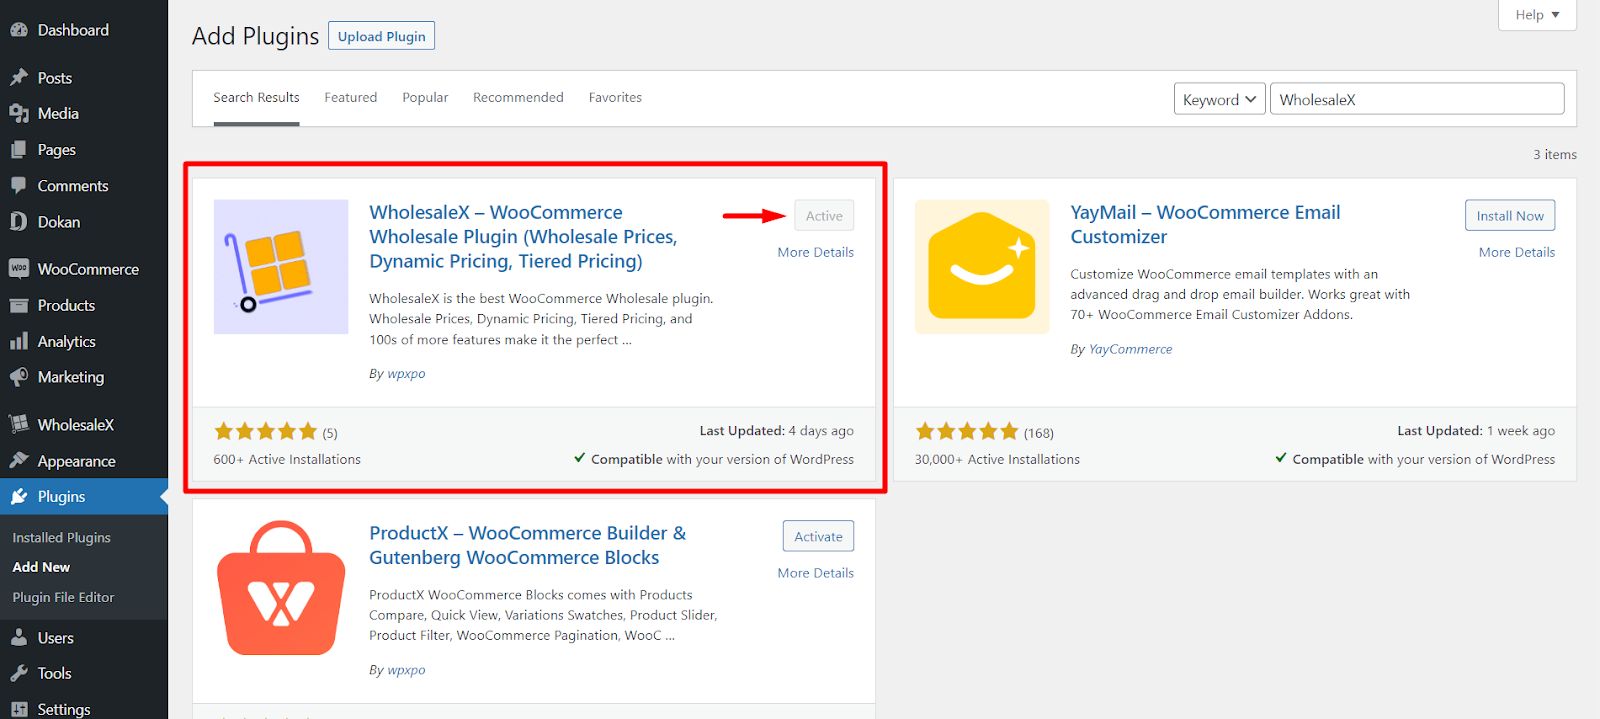Open More Details for YayMail plugin
The height and width of the screenshot is (719, 1600).
coord(1517,252)
